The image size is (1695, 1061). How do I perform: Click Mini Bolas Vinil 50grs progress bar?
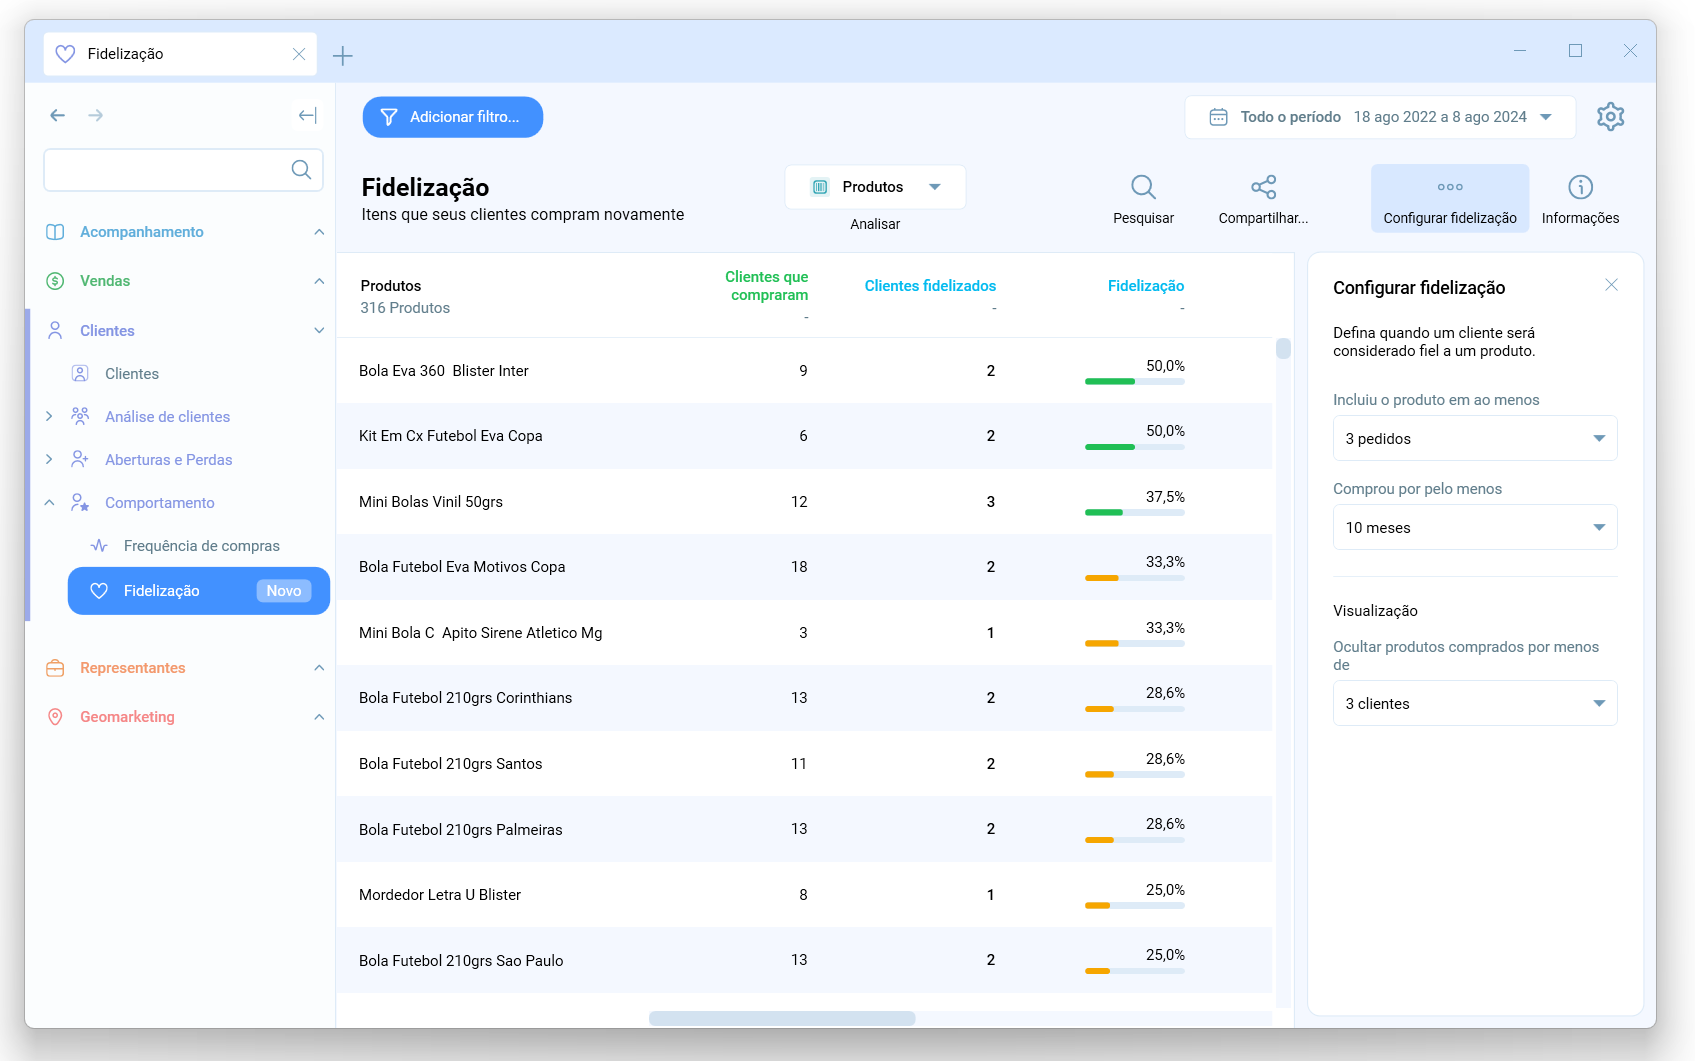1135,512
